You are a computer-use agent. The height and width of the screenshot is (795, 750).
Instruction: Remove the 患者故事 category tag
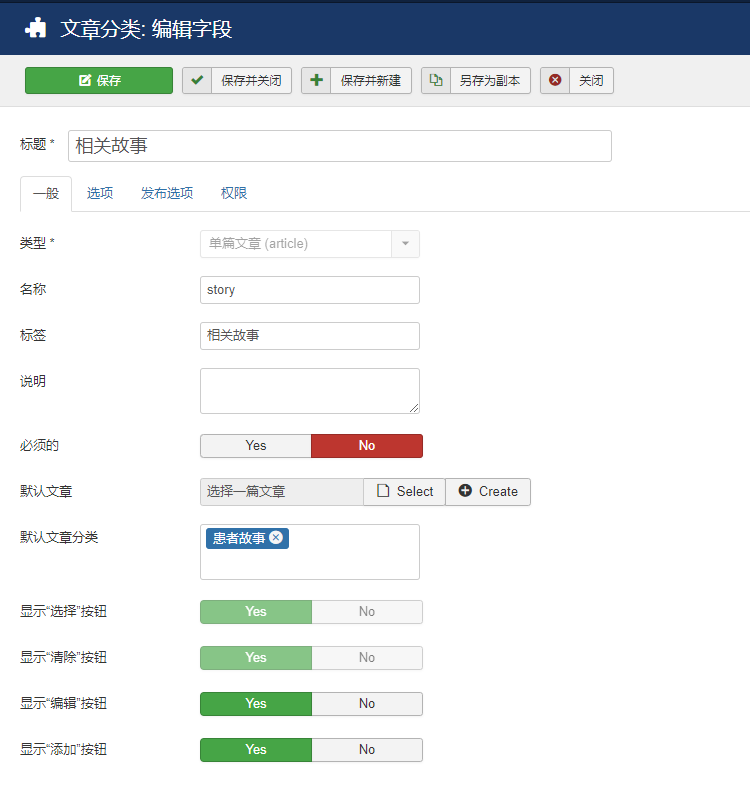coord(276,538)
